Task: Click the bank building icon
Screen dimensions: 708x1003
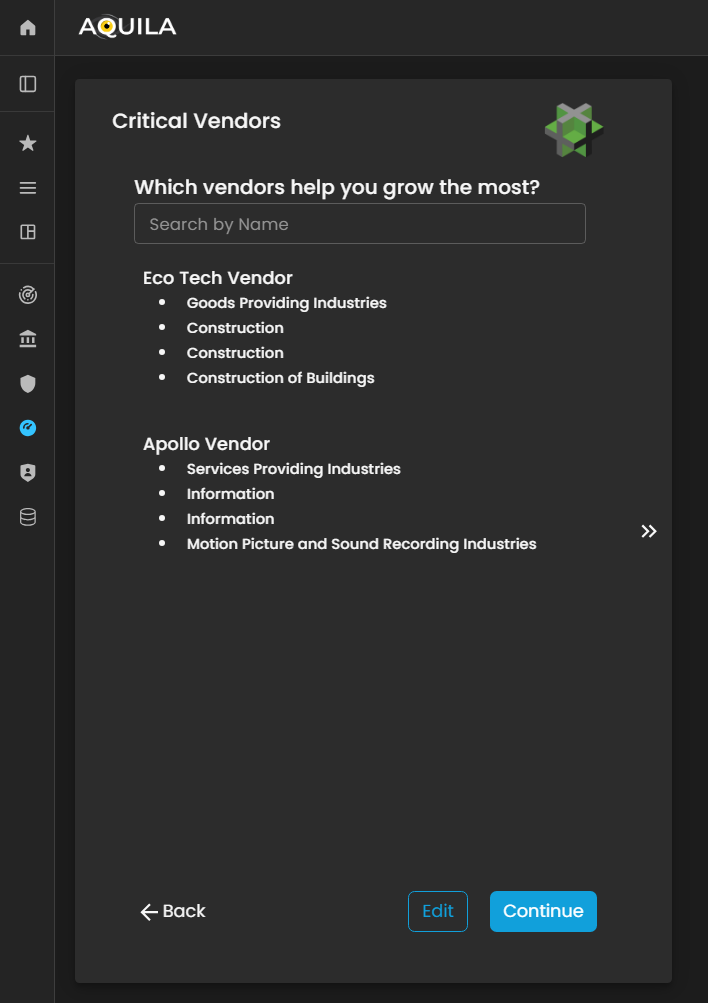Action: pyautogui.click(x=28, y=340)
